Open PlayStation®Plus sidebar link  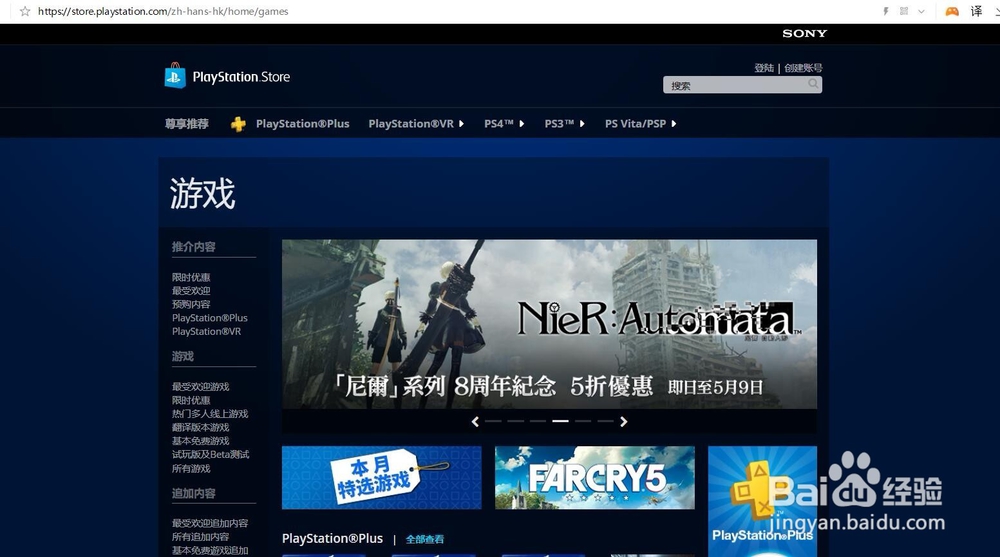pyautogui.click(x=209, y=318)
